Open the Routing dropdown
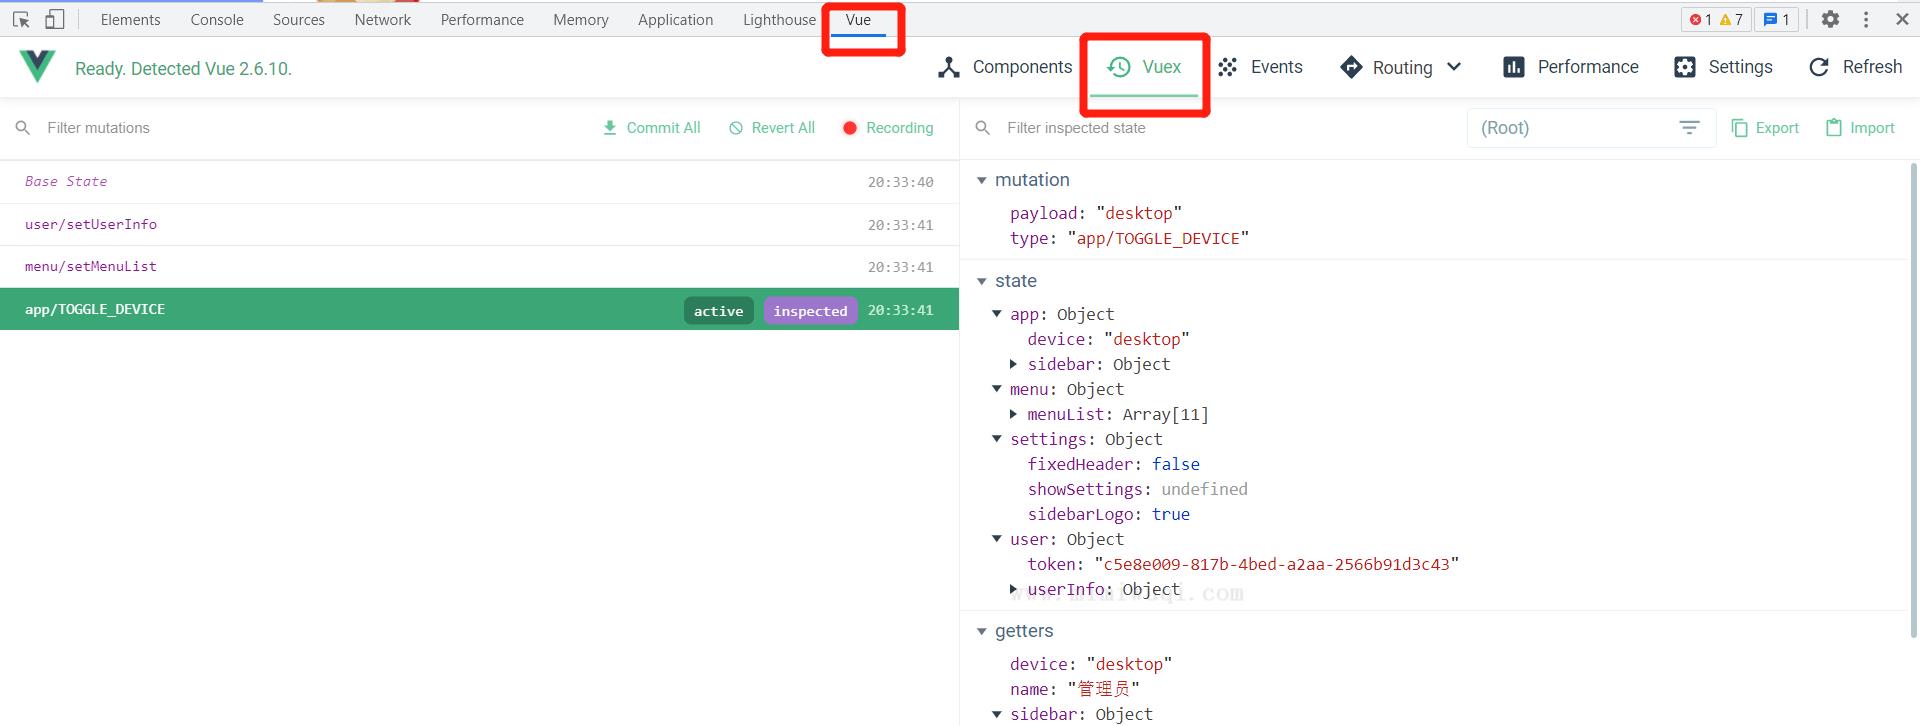Image resolution: width=1920 pixels, height=726 pixels. (1400, 67)
